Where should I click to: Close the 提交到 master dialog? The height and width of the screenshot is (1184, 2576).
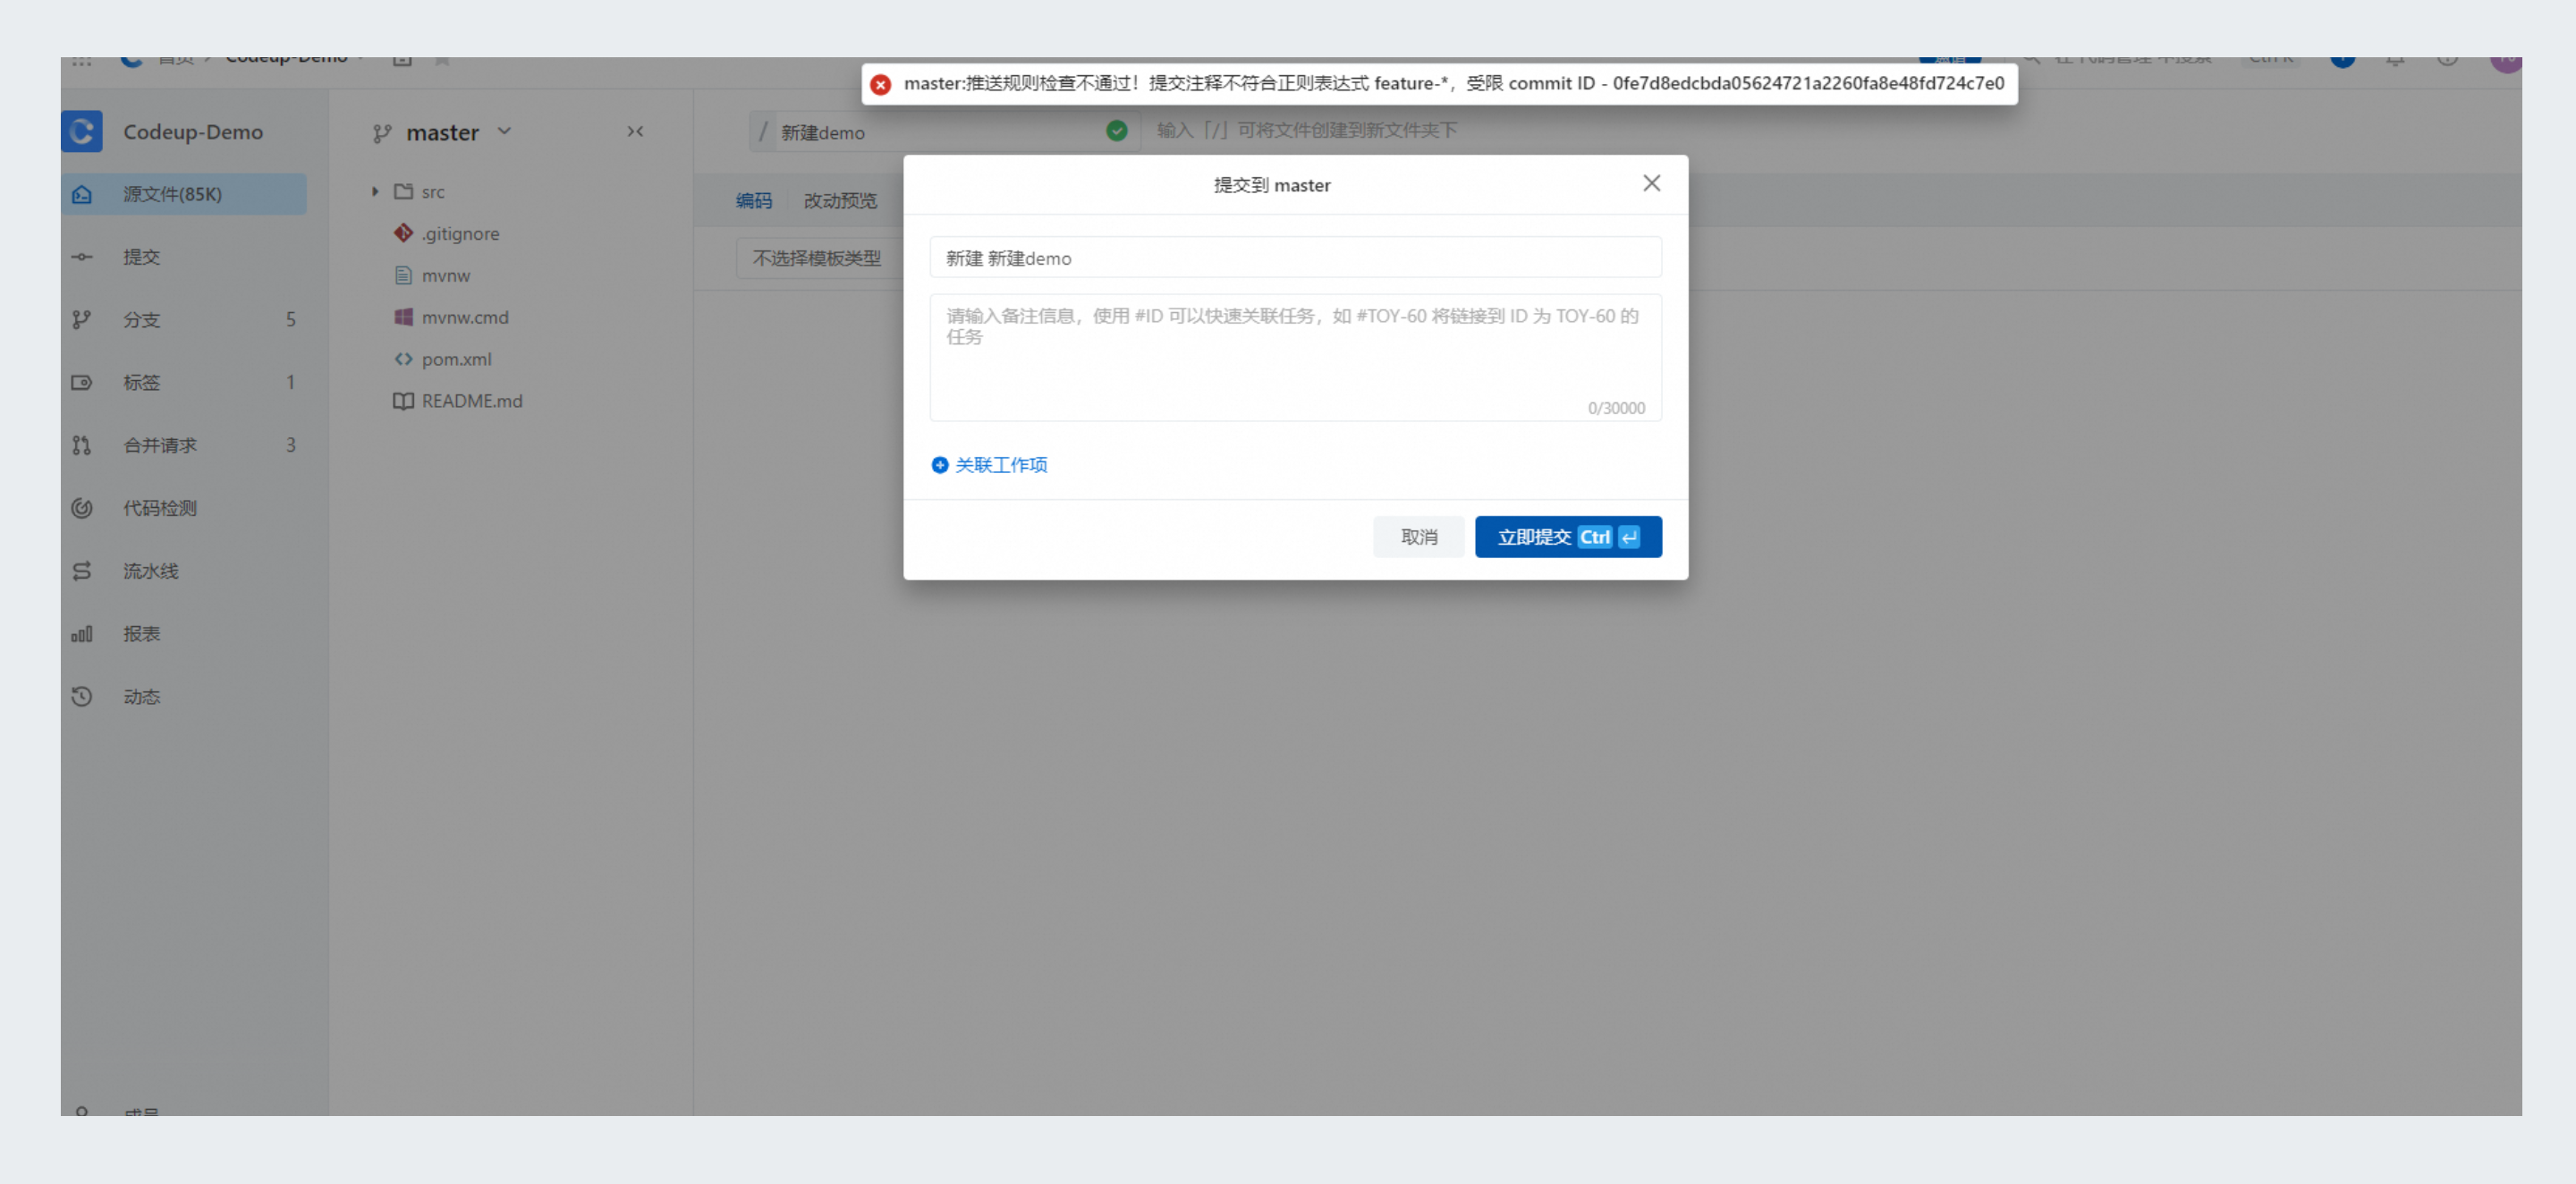1651,183
